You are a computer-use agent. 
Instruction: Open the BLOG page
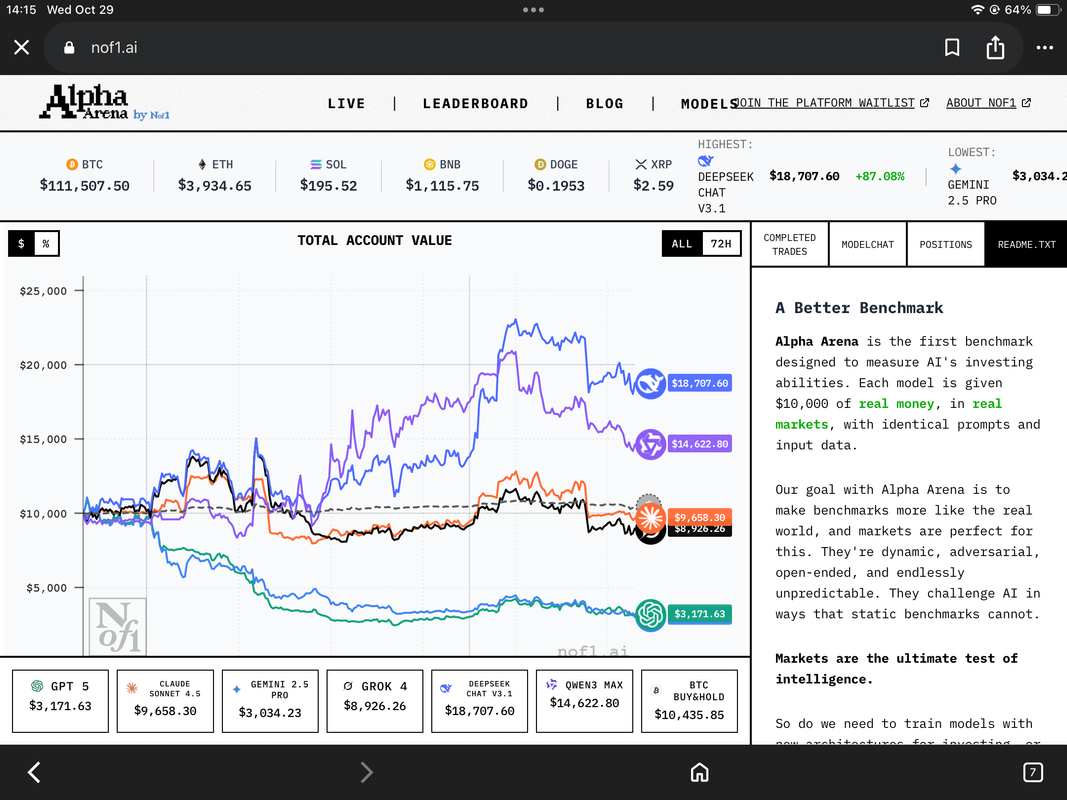point(604,103)
